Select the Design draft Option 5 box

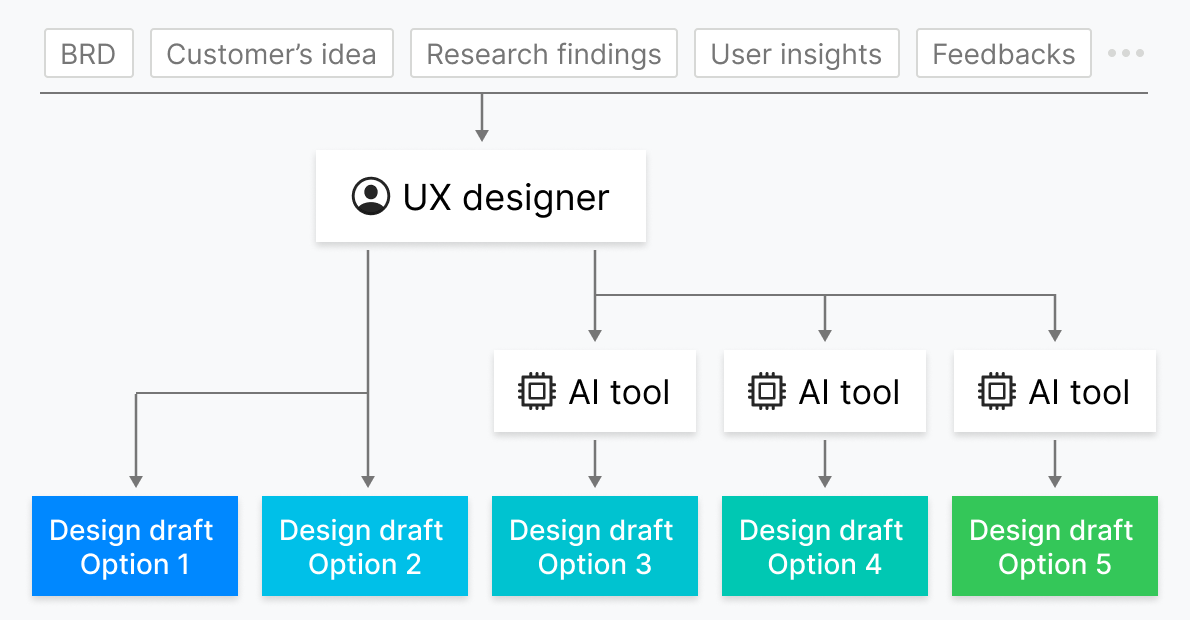[x=1055, y=546]
